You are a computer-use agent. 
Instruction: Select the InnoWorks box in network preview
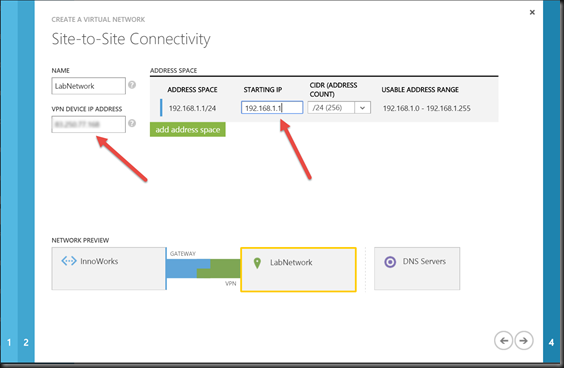pos(108,268)
